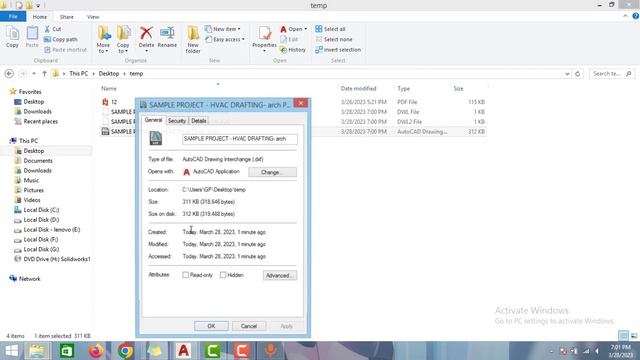Click the red Delete icon
The height and width of the screenshot is (360, 640).
click(x=146, y=33)
